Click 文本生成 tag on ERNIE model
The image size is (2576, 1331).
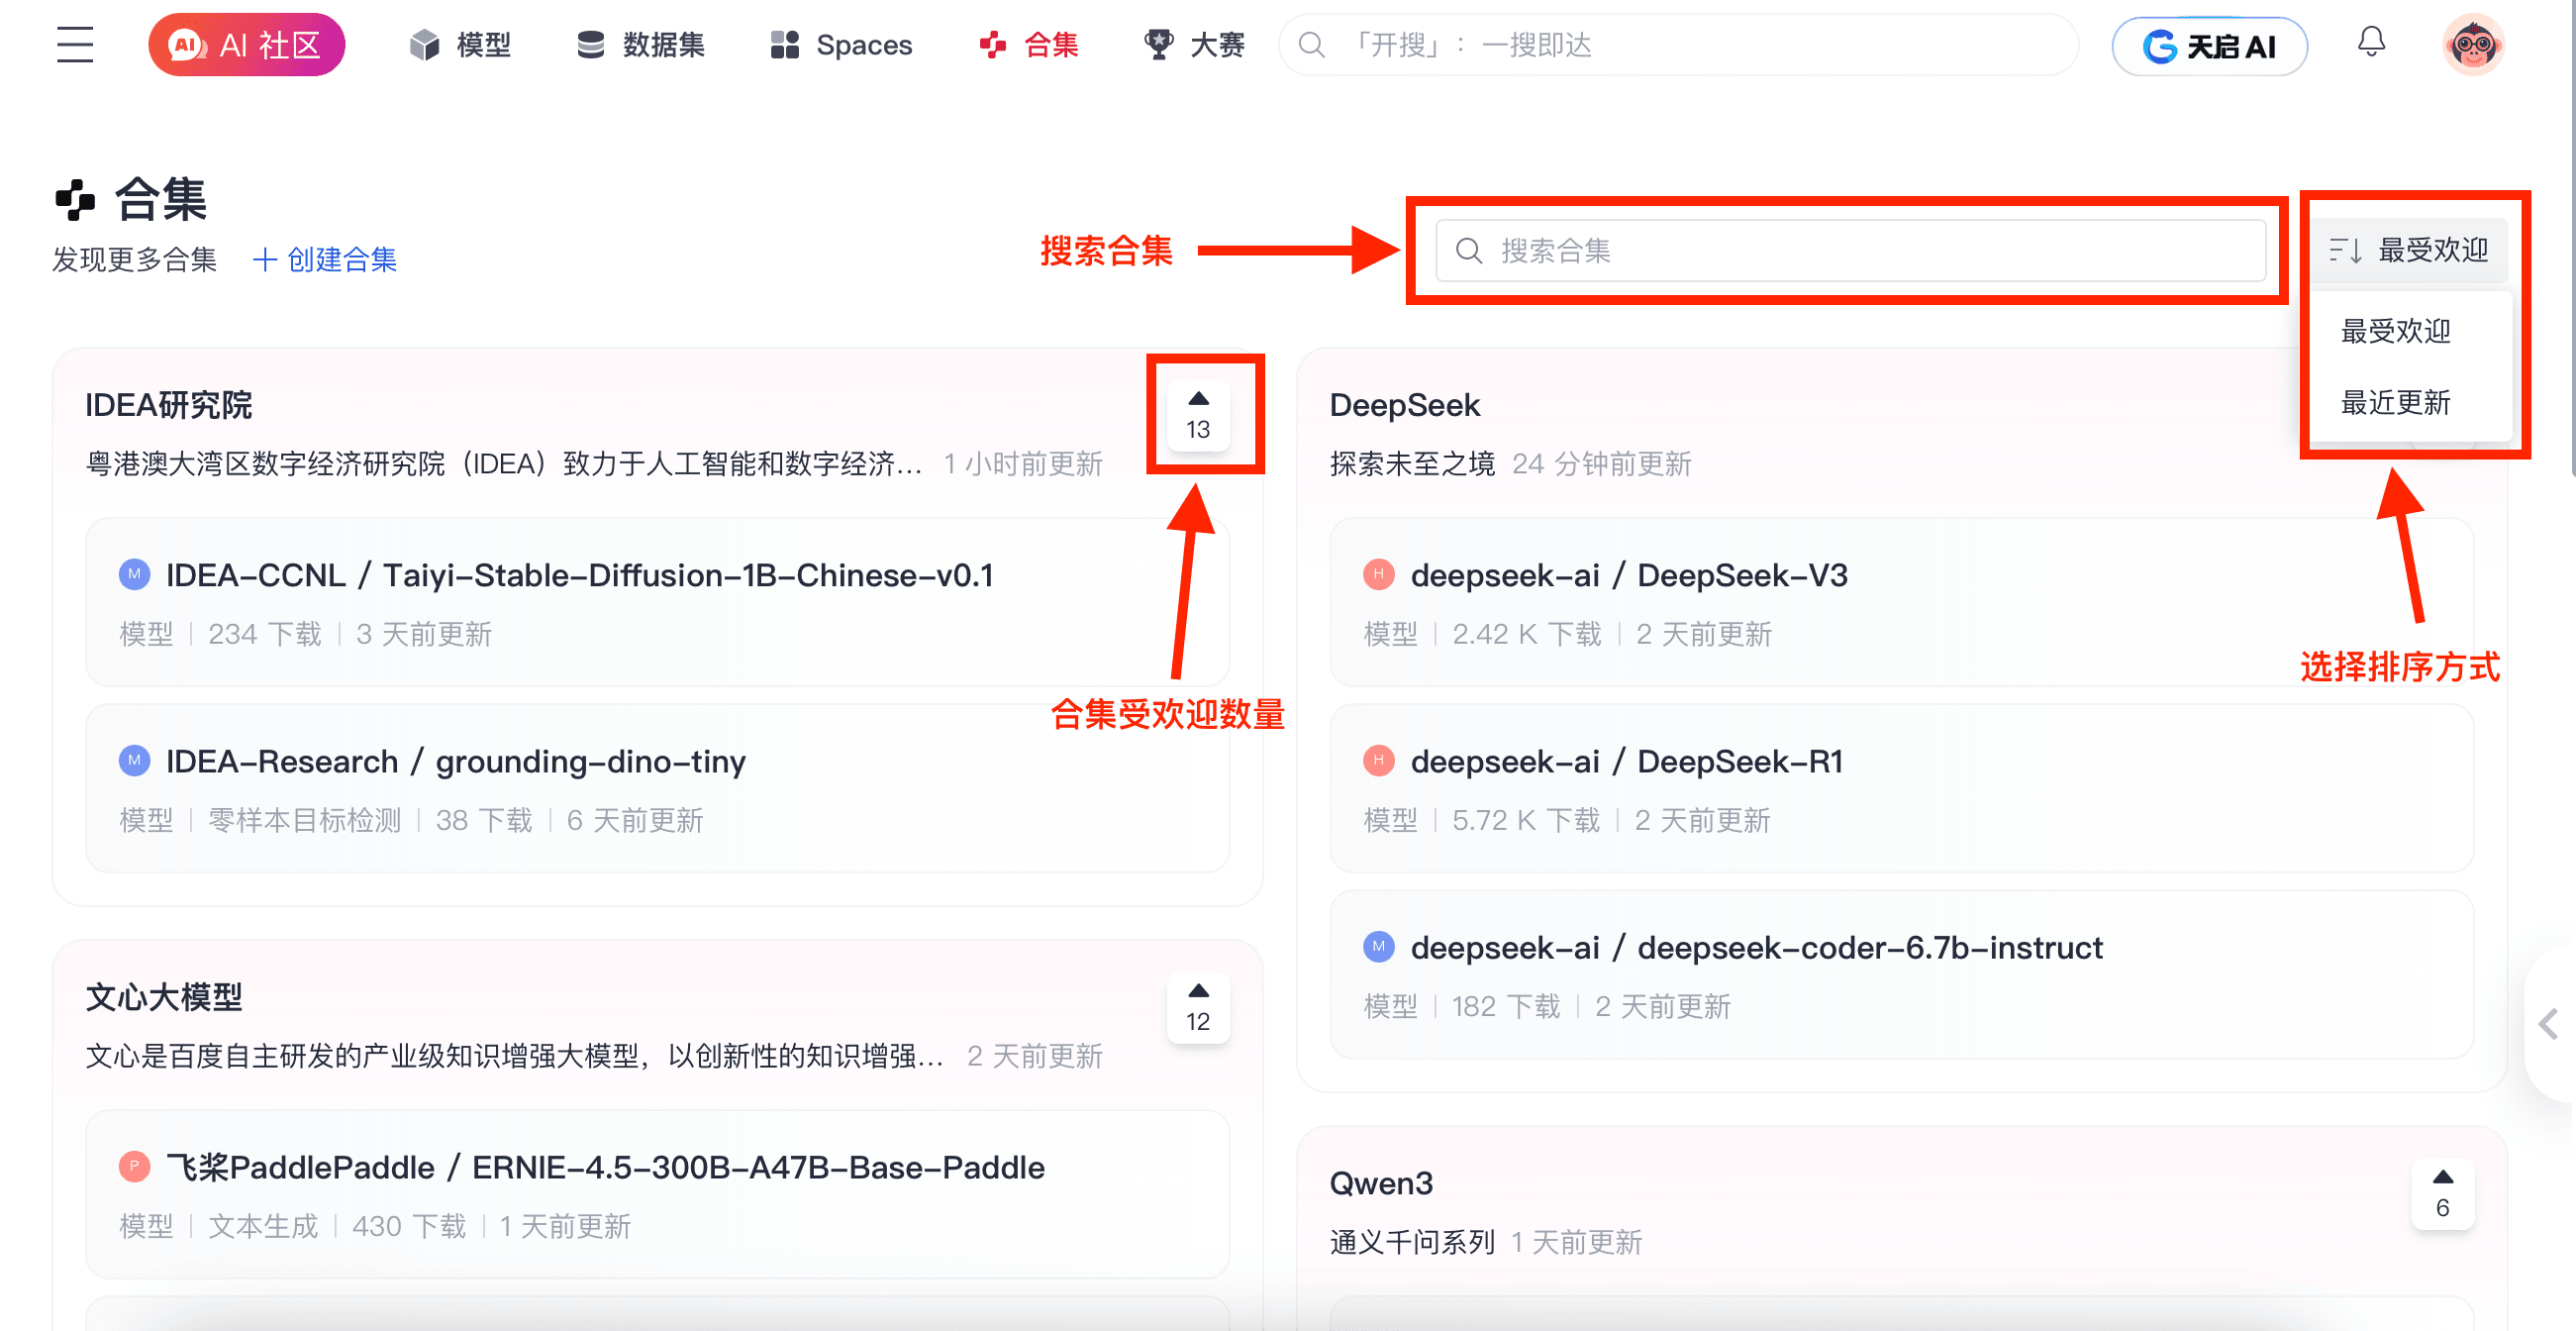click(x=263, y=1227)
